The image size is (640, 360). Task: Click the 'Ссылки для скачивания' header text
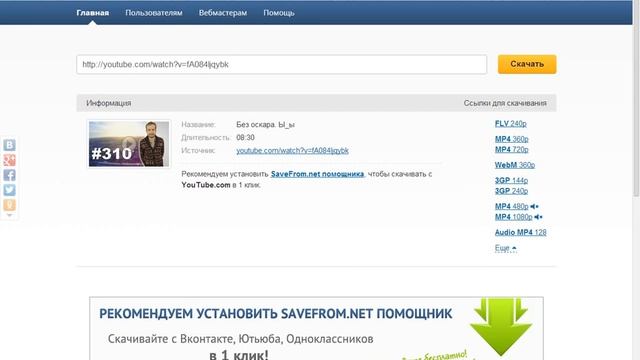[505, 103]
